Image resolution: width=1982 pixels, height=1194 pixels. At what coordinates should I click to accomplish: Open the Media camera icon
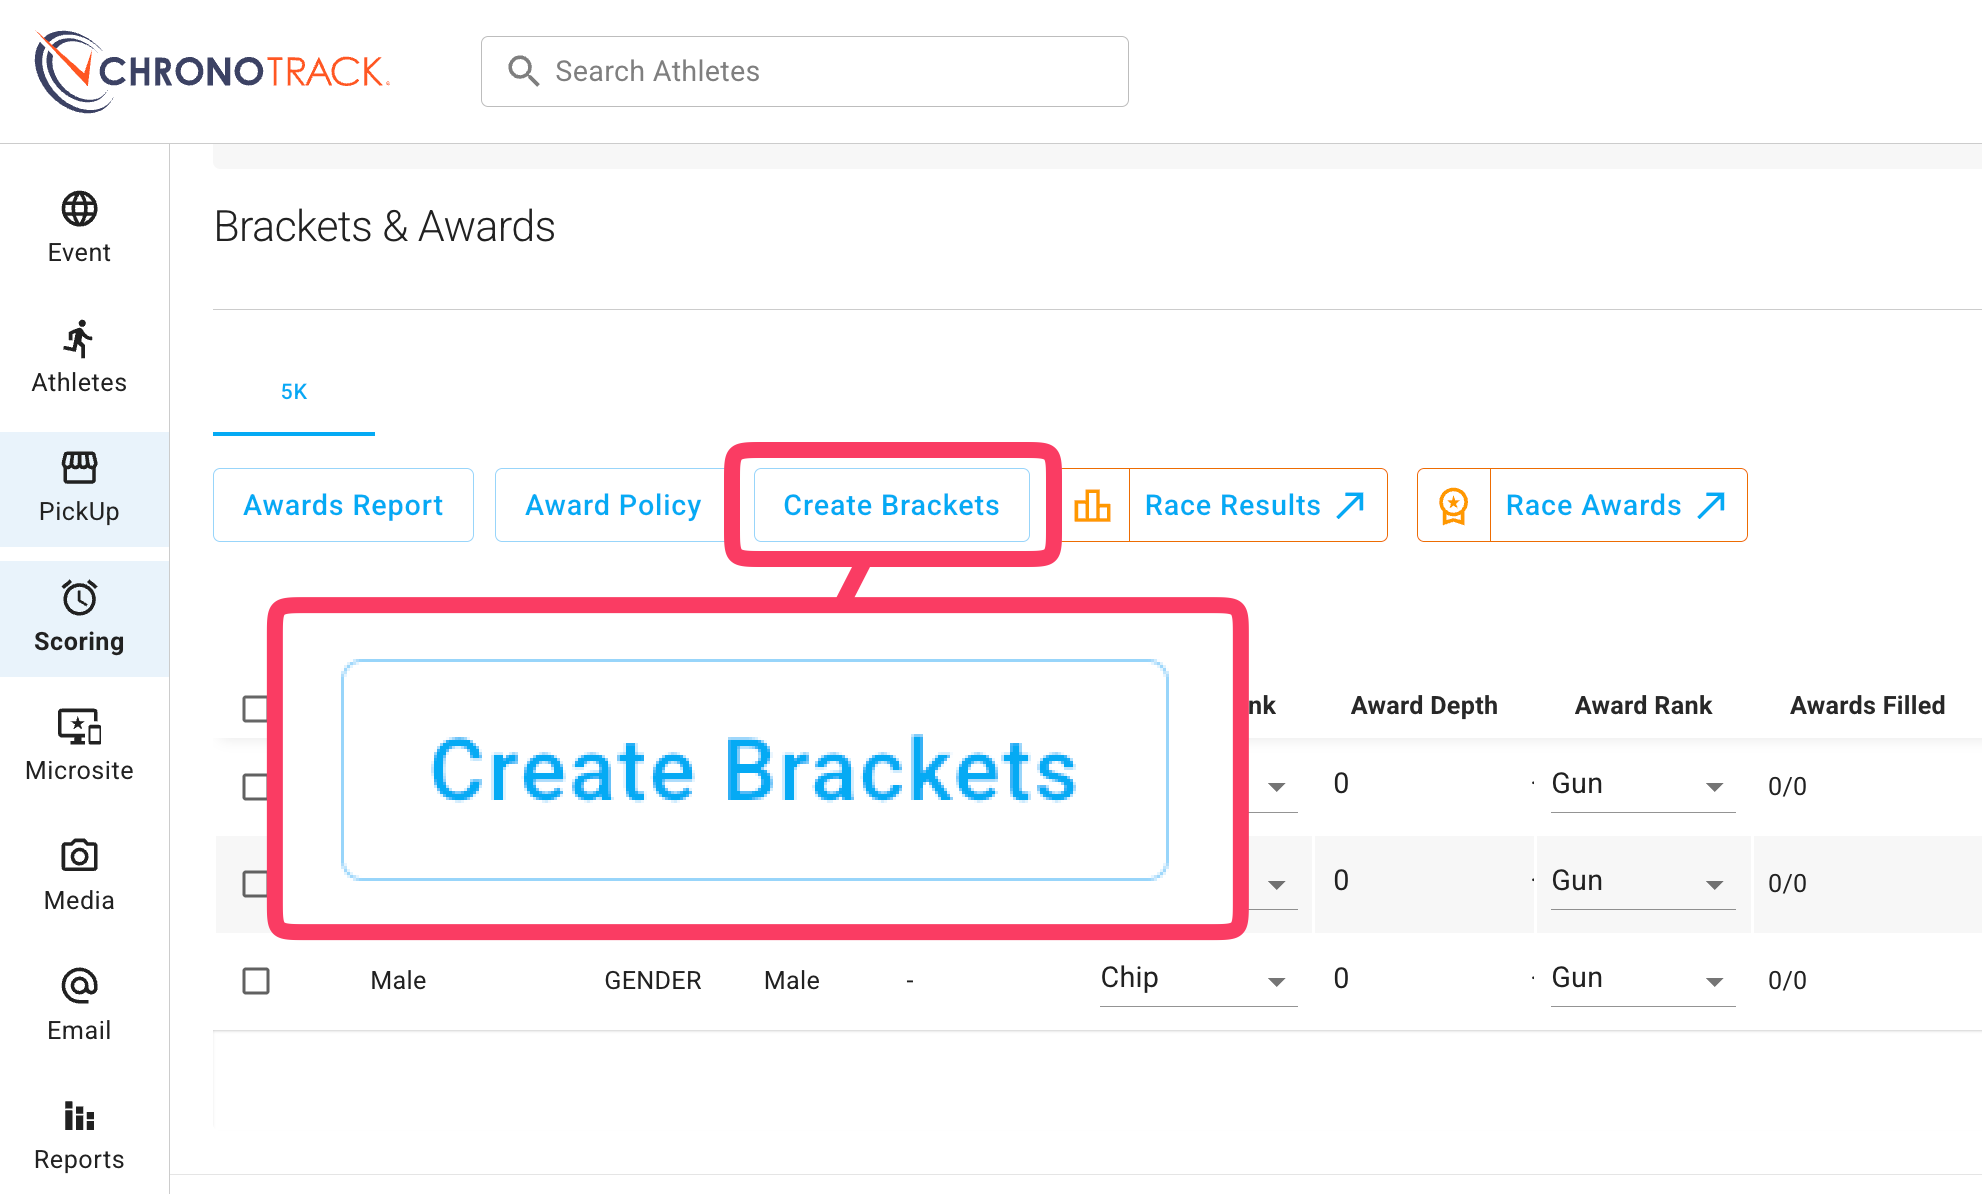[79, 856]
